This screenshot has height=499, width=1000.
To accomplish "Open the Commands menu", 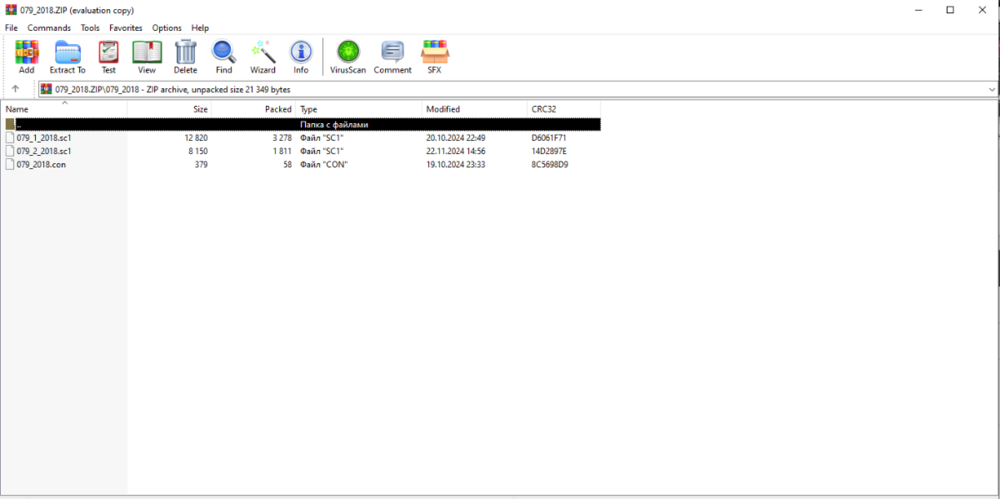I will [x=49, y=28].
